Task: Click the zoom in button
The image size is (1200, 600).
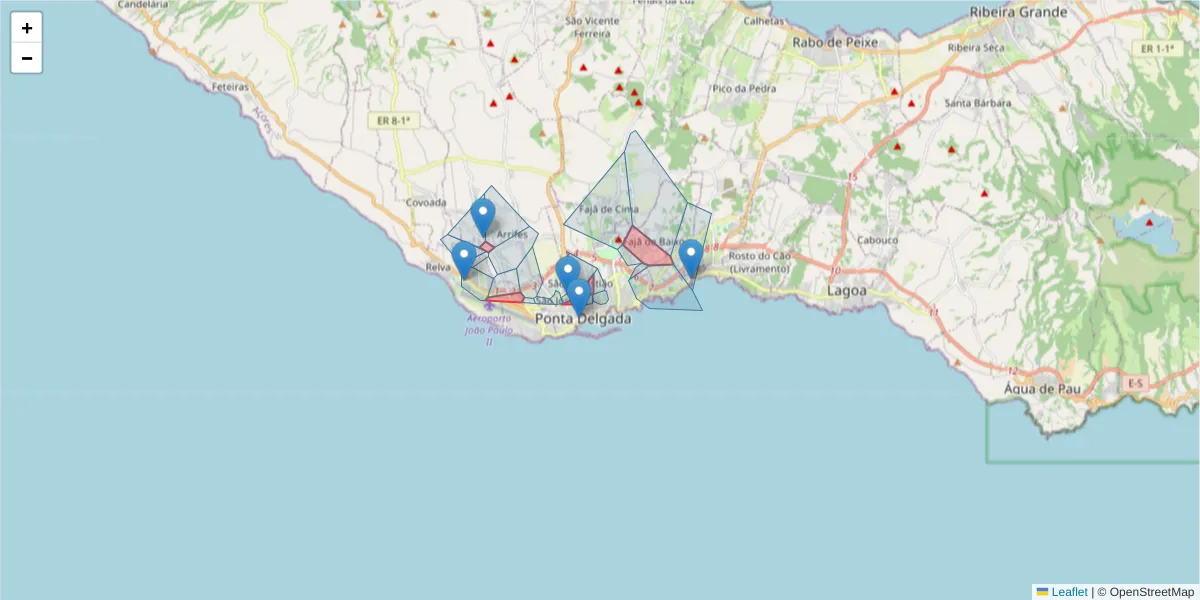Action: coord(26,27)
